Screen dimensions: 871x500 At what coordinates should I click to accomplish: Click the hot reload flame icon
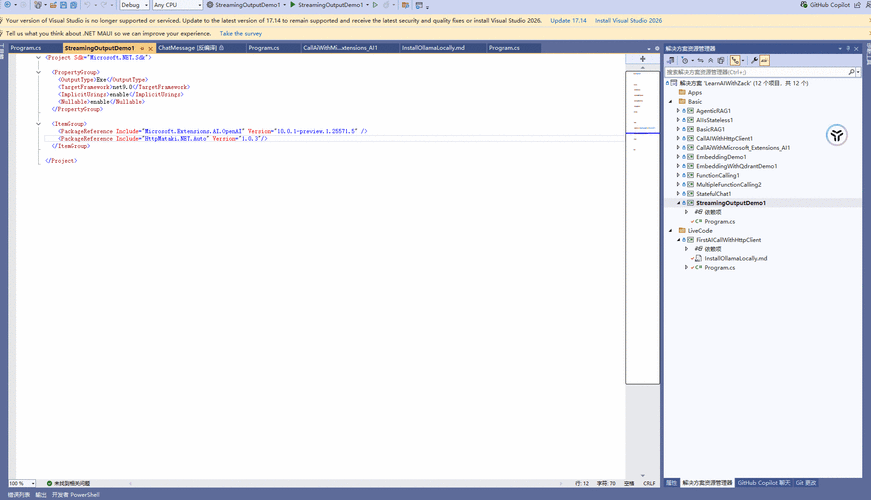click(386, 4)
